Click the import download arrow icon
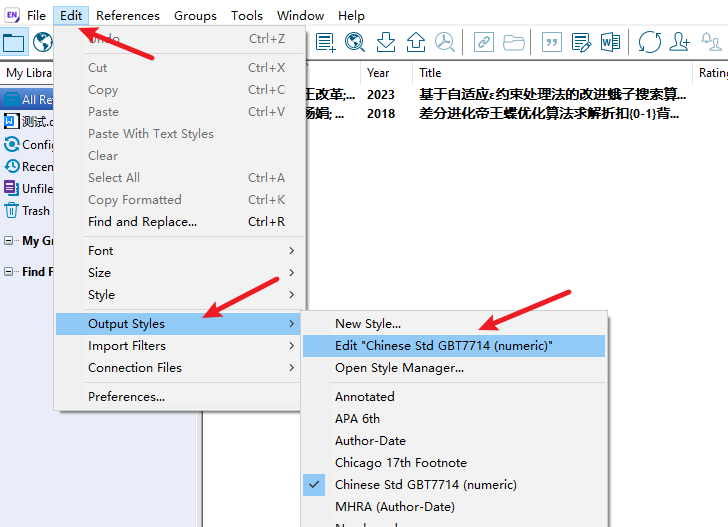728x527 pixels. (x=386, y=42)
